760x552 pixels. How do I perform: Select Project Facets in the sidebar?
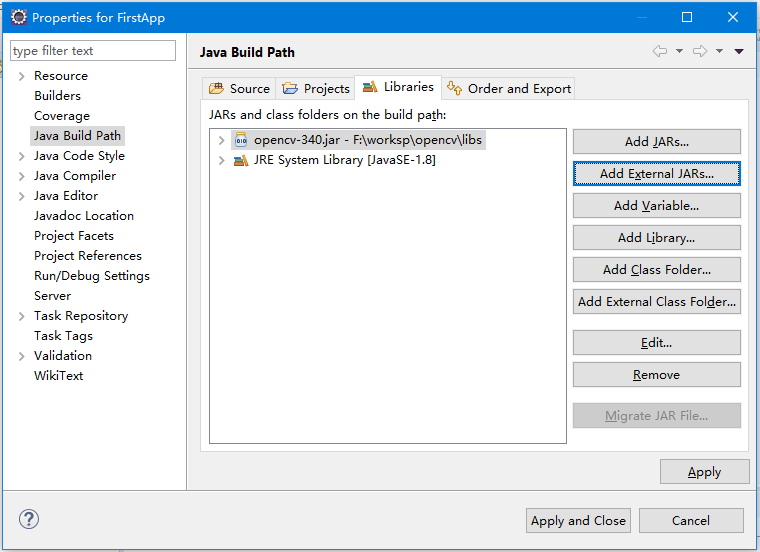[x=73, y=236]
